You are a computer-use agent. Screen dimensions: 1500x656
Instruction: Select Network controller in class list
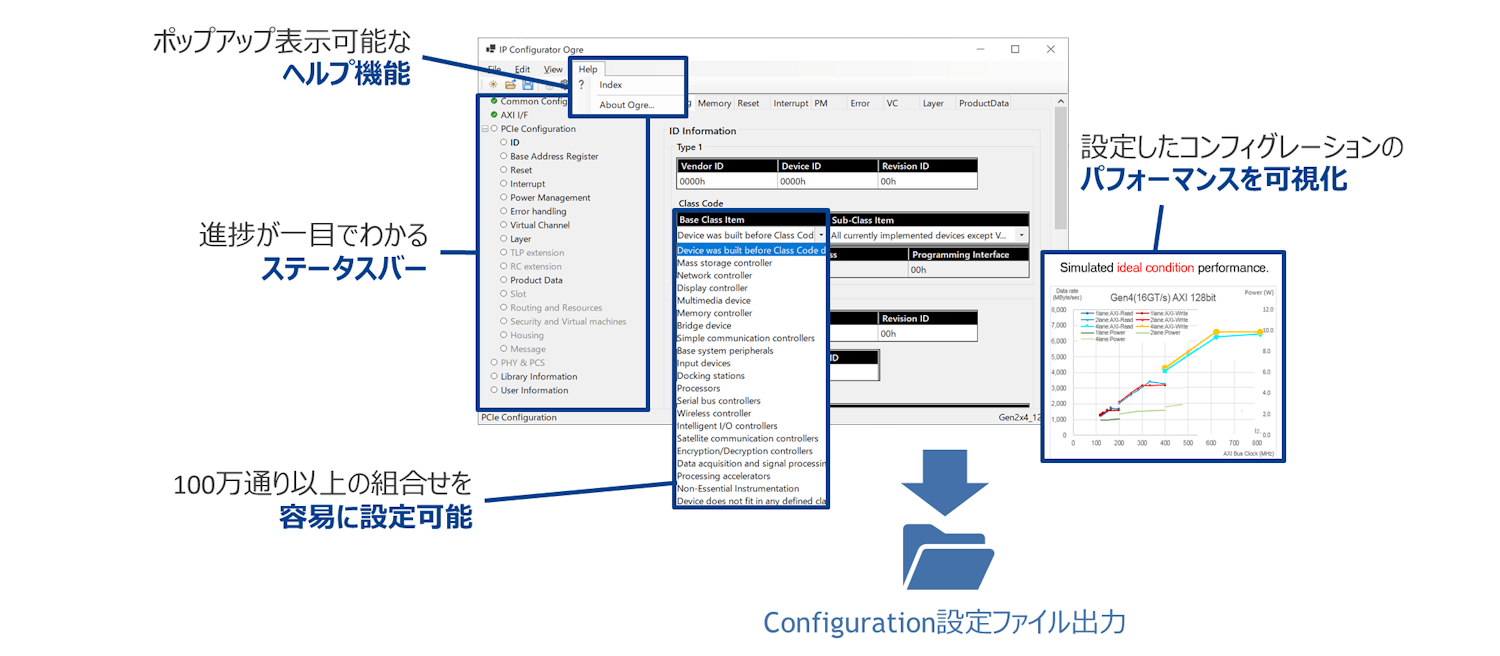click(714, 276)
